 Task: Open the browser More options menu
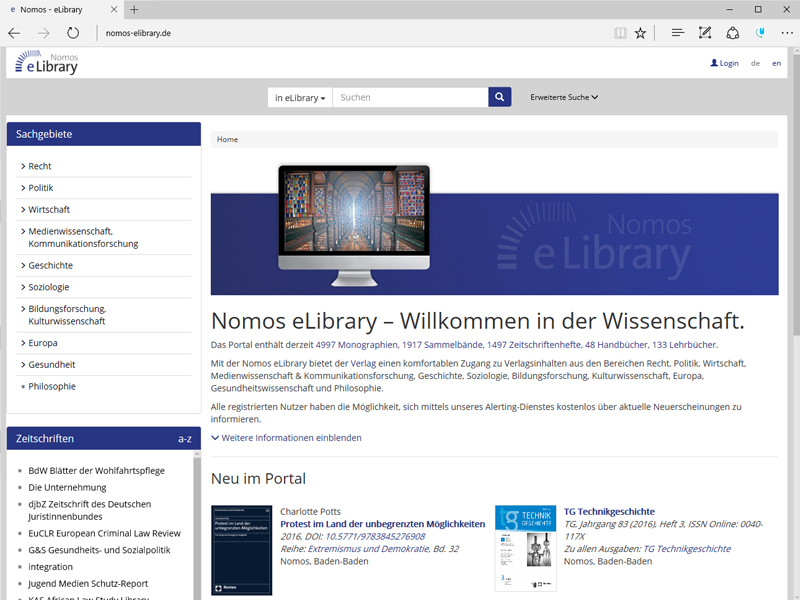[787, 33]
